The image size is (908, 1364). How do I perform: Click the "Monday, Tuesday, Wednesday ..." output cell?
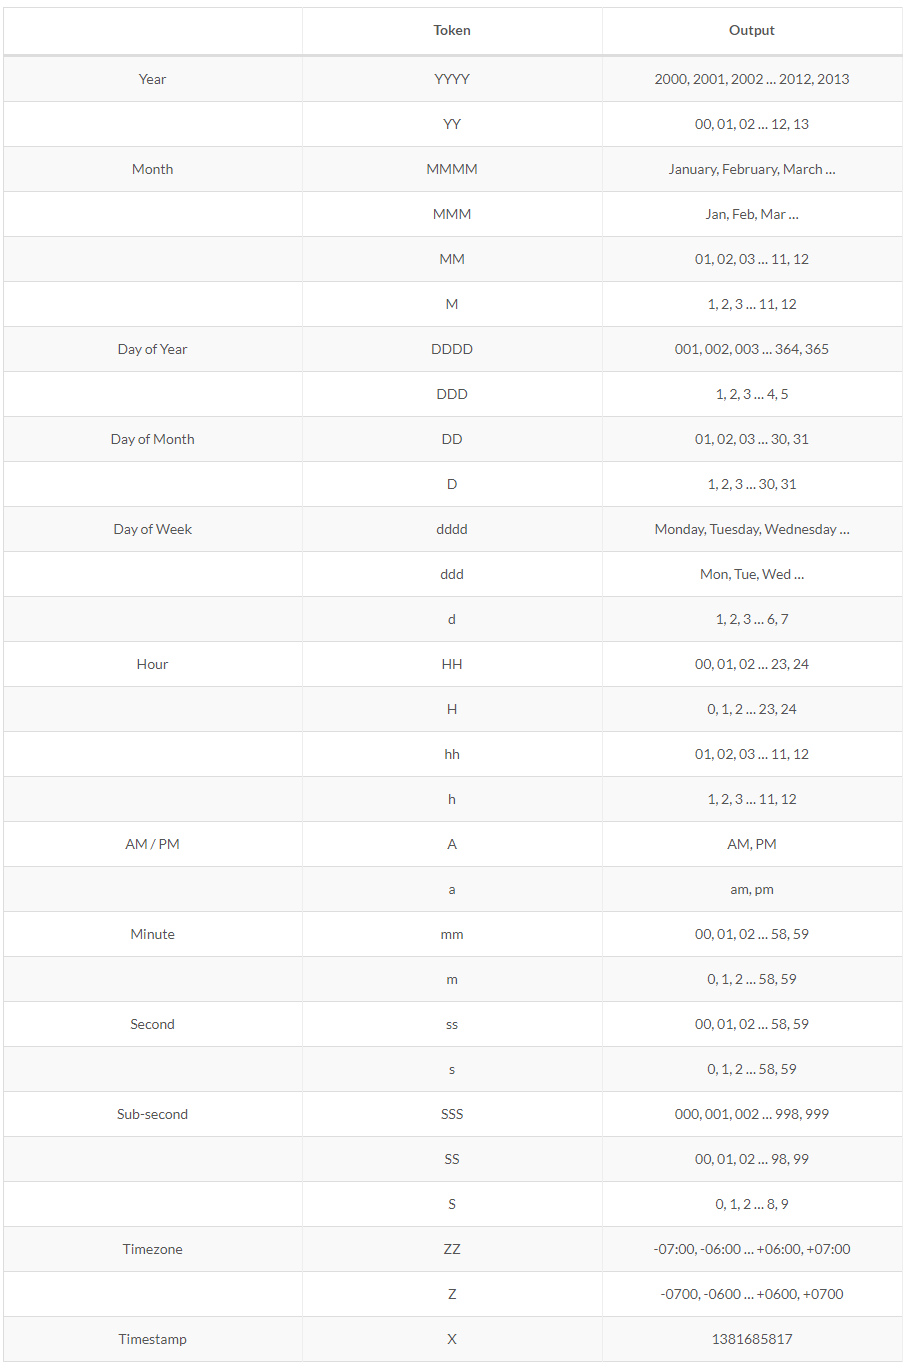(x=752, y=529)
